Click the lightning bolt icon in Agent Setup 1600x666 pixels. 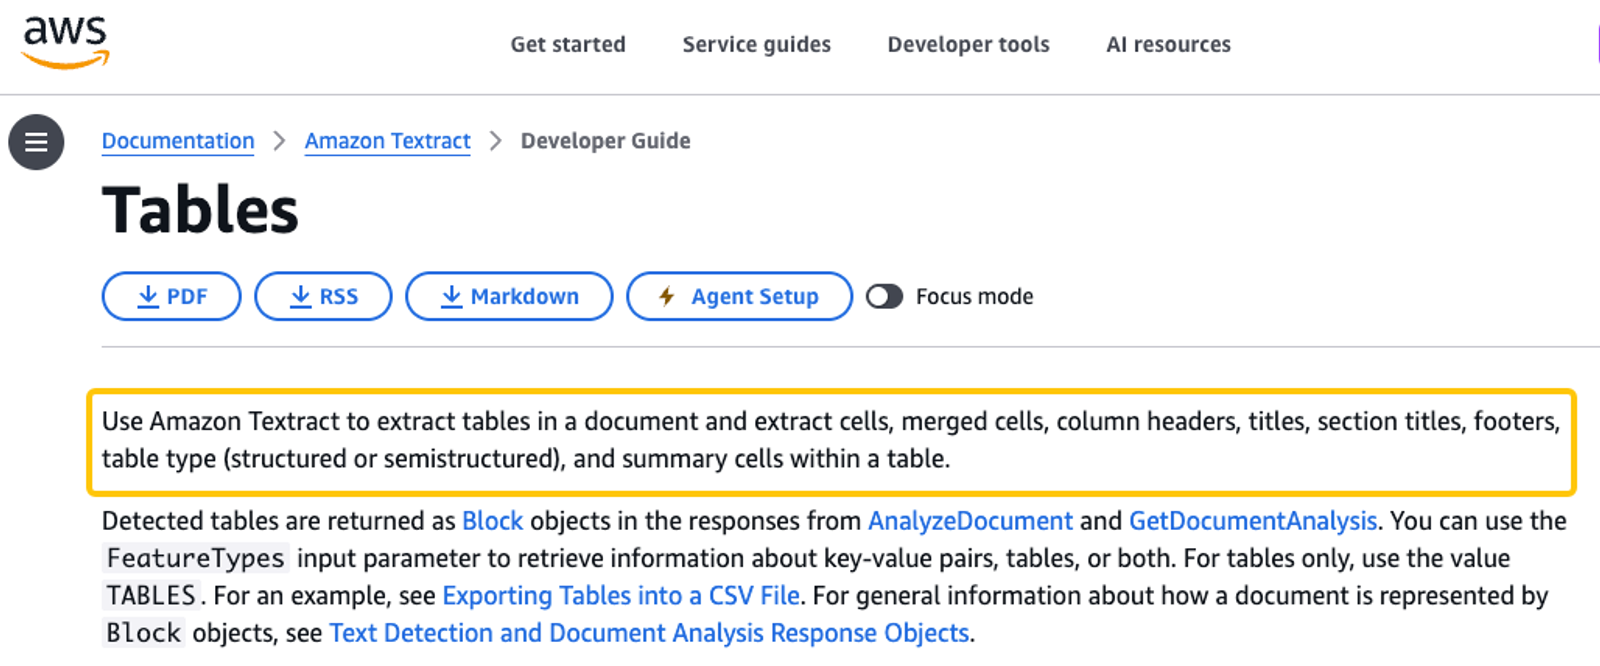[667, 296]
